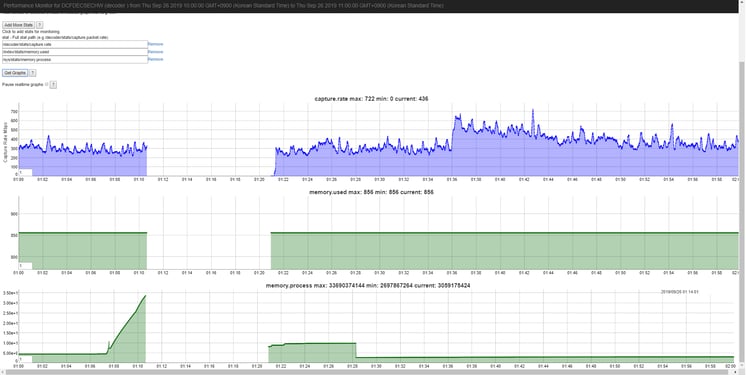The width and height of the screenshot is (746, 375).
Task: Click the Capture Rate Mbps axis label
Action: click(x=5, y=142)
